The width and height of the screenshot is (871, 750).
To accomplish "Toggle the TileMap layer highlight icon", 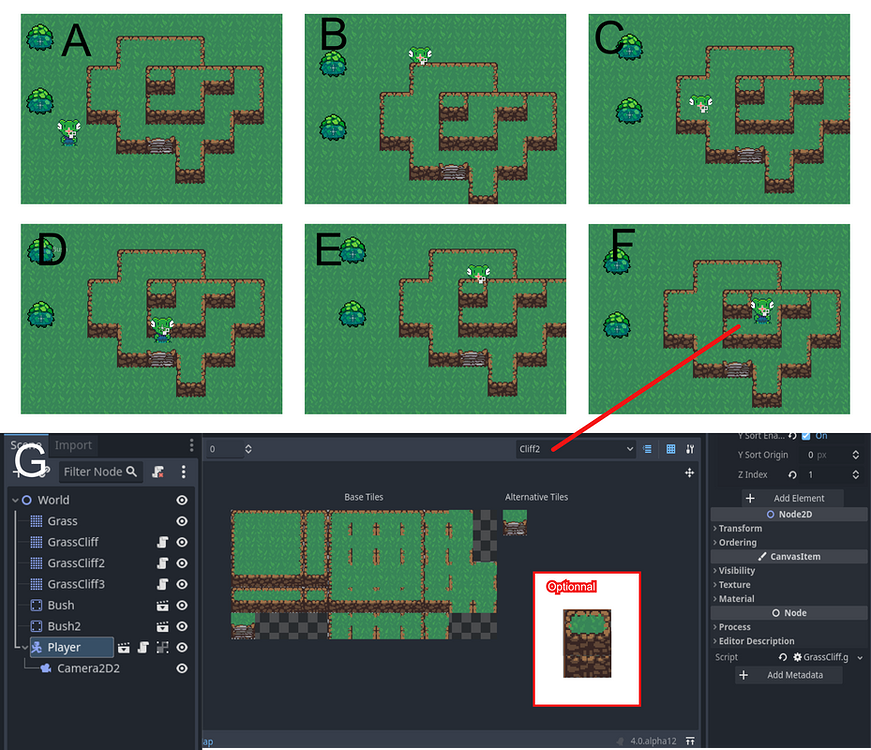I will tap(647, 449).
